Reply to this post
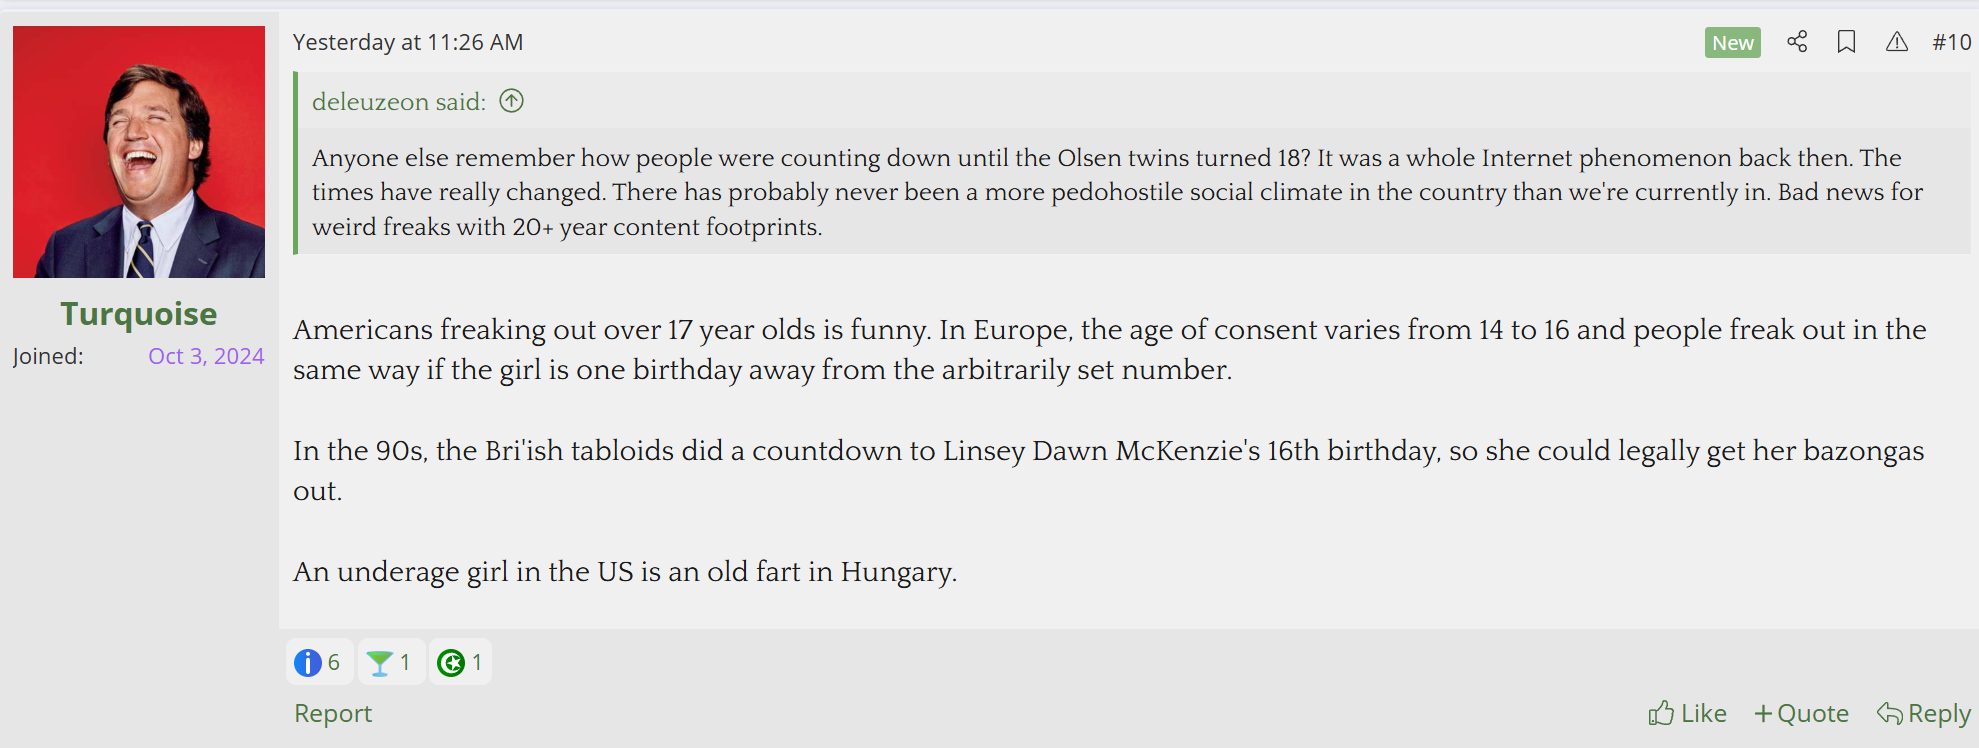 [1938, 713]
